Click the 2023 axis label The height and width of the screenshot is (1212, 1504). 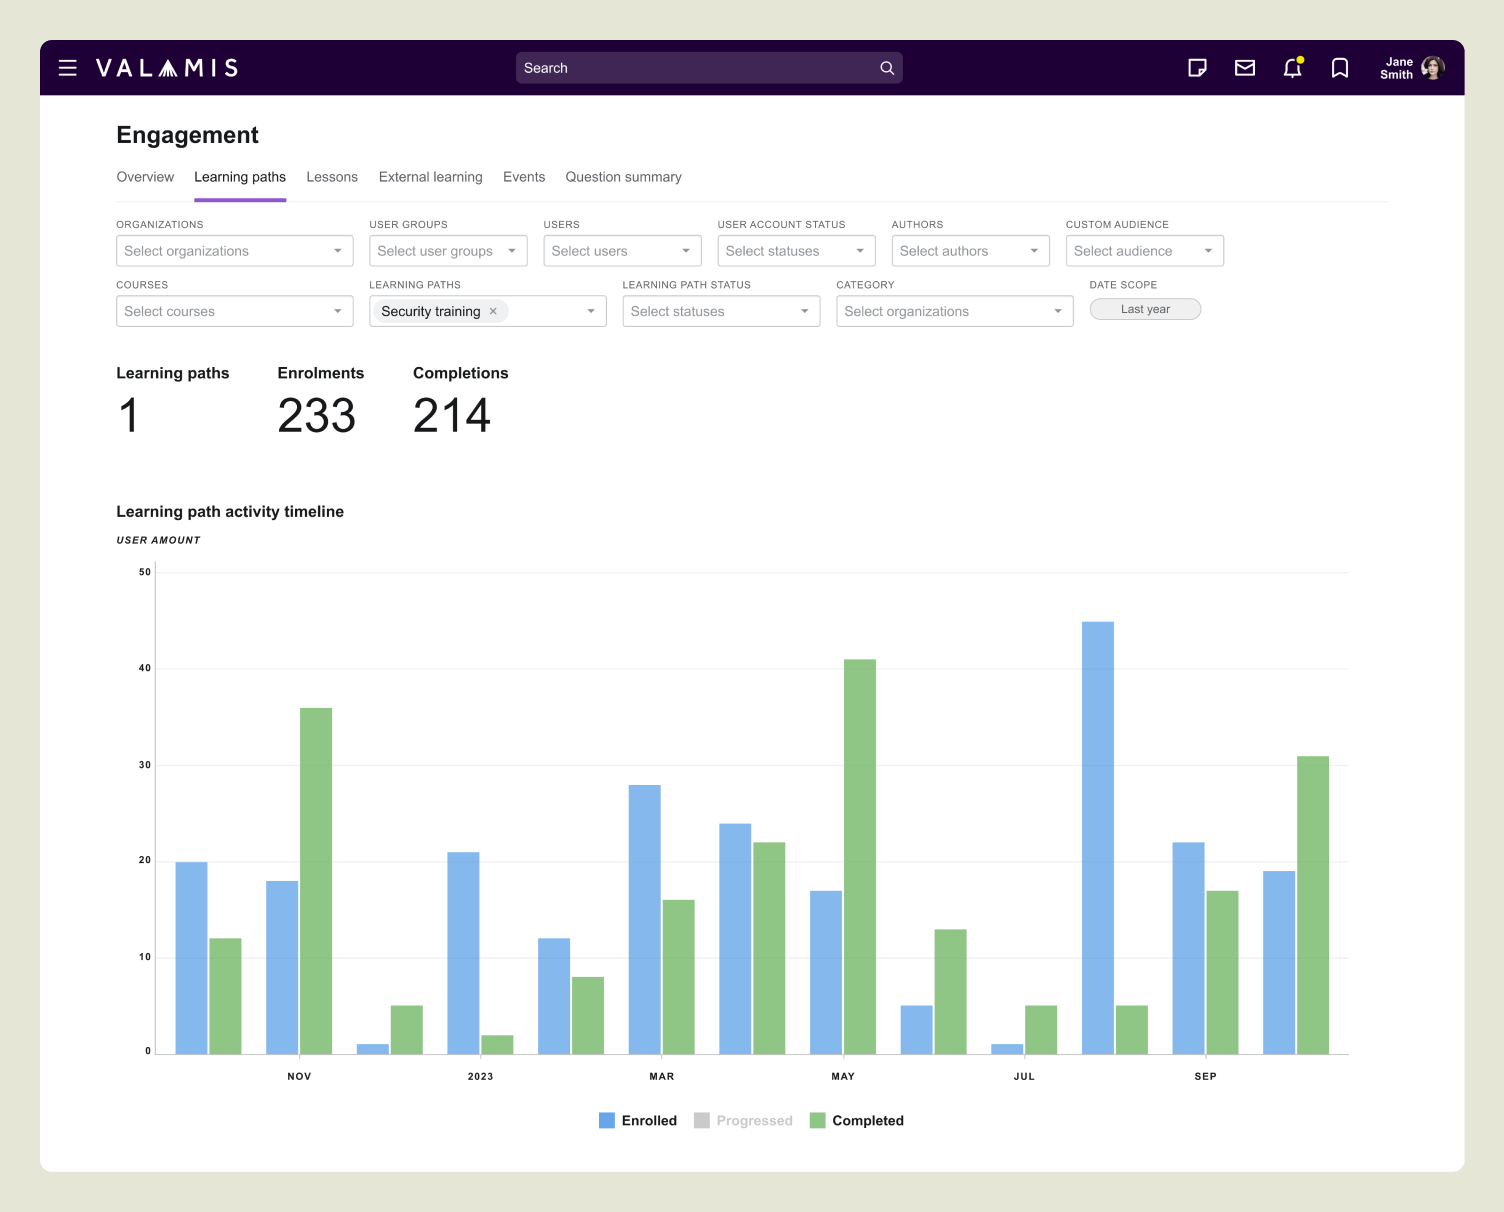[x=480, y=1076]
